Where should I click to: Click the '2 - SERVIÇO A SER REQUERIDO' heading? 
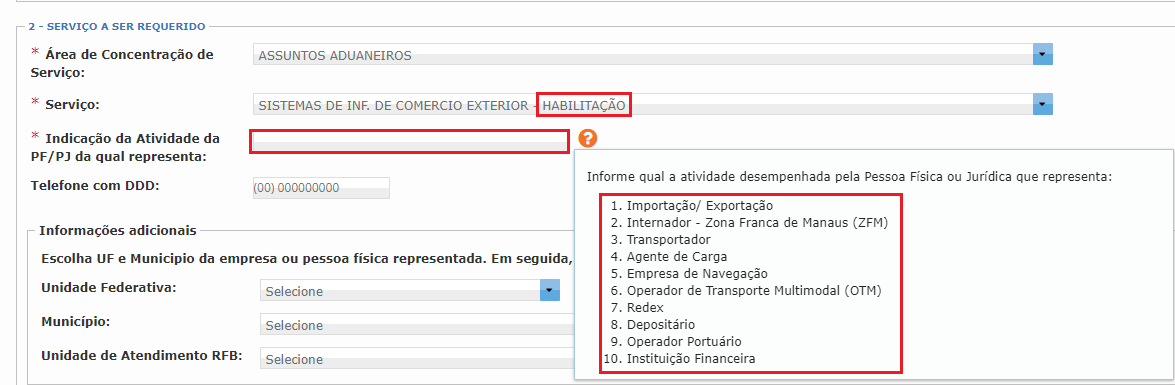[x=117, y=26]
